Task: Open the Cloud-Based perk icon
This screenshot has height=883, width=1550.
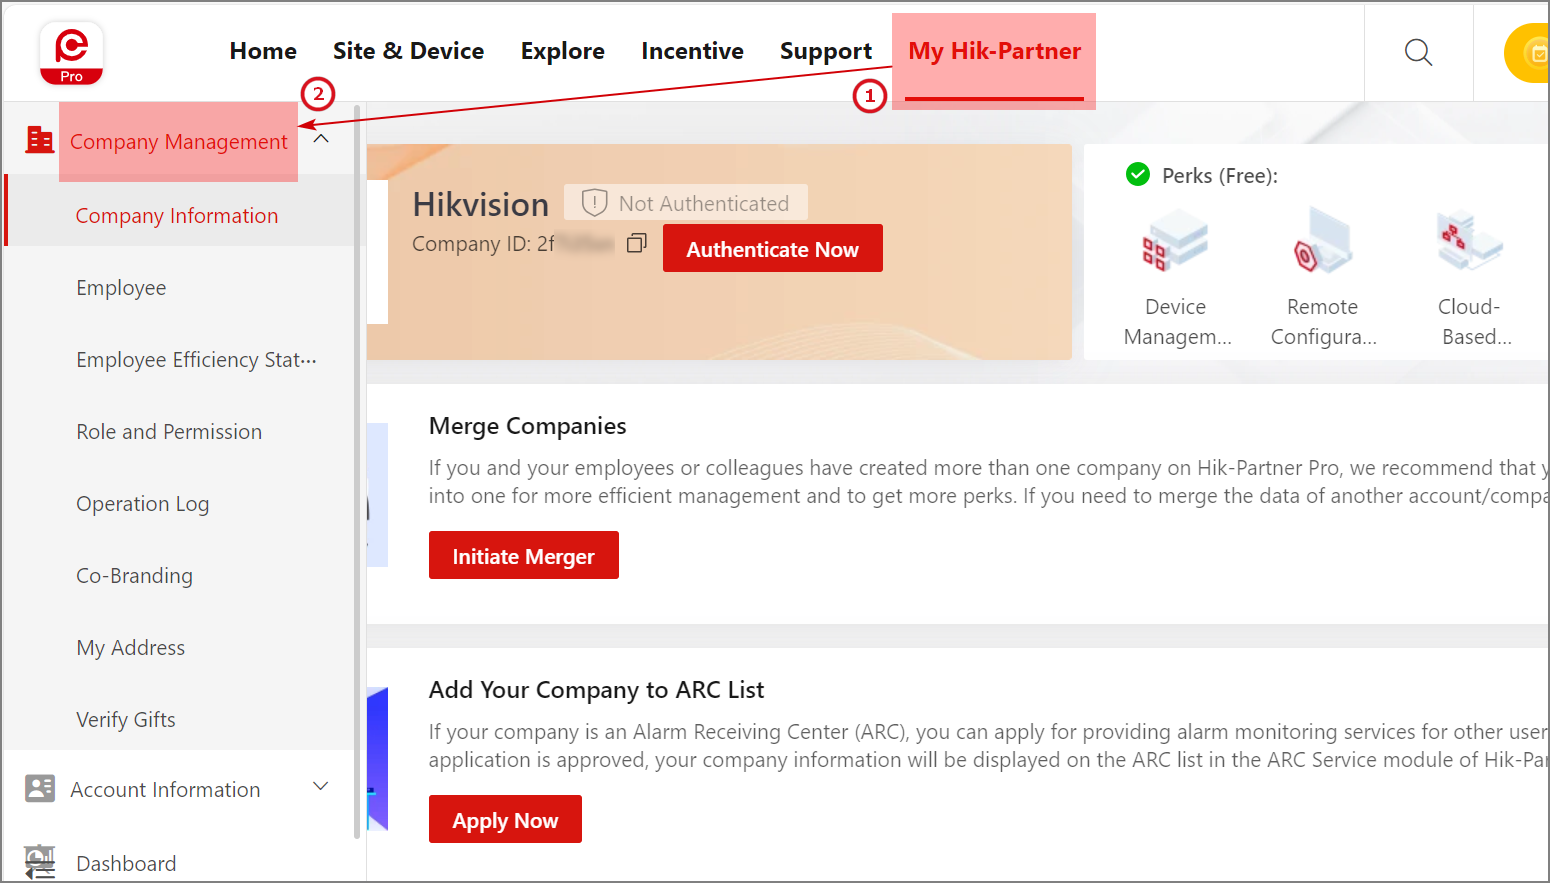Action: tap(1469, 241)
